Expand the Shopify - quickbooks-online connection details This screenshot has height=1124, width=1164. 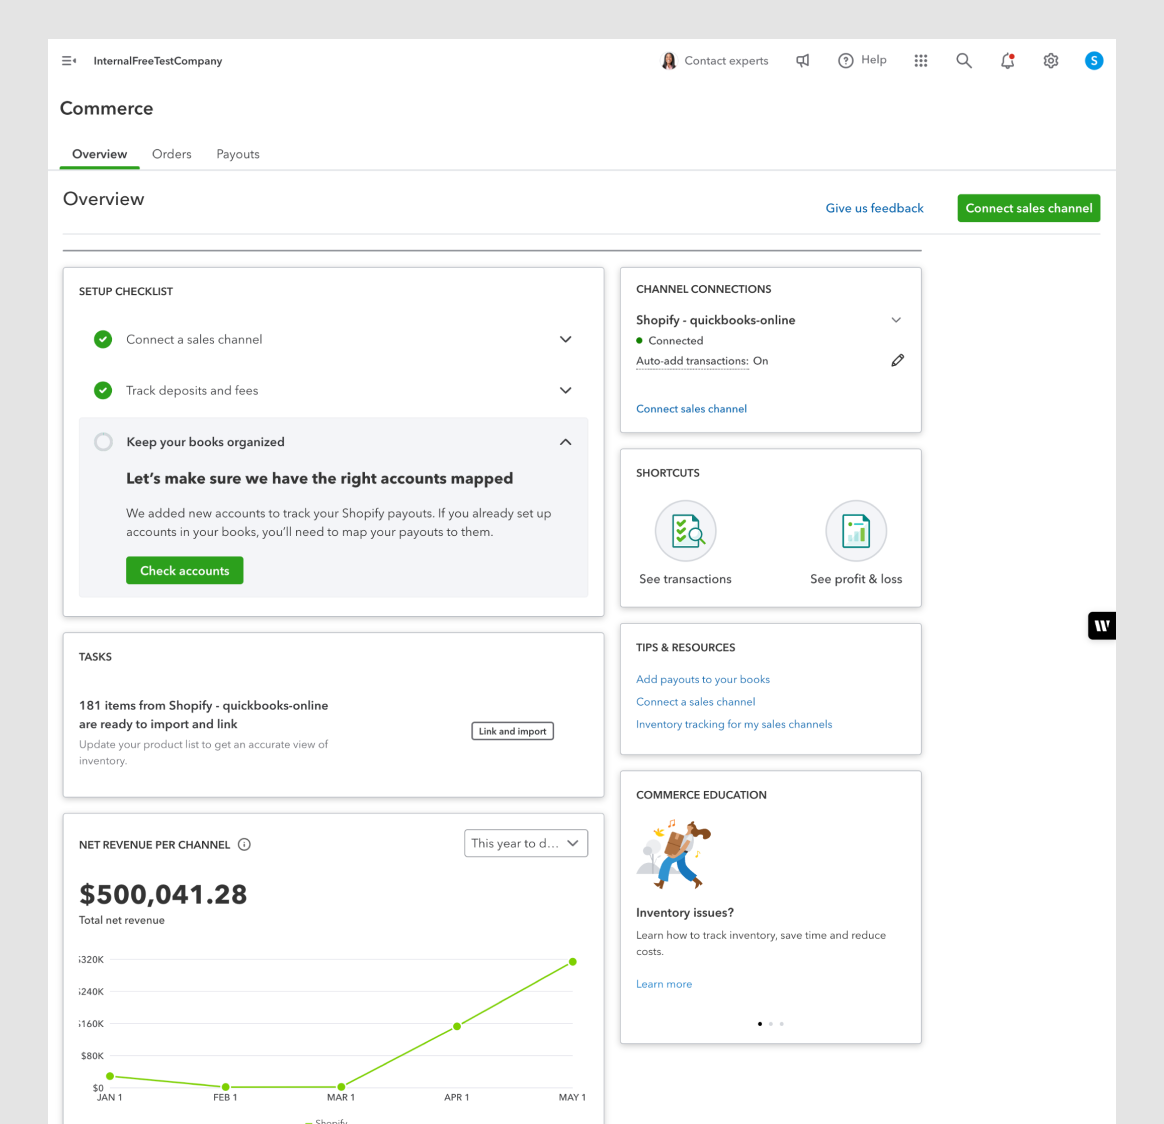point(896,319)
